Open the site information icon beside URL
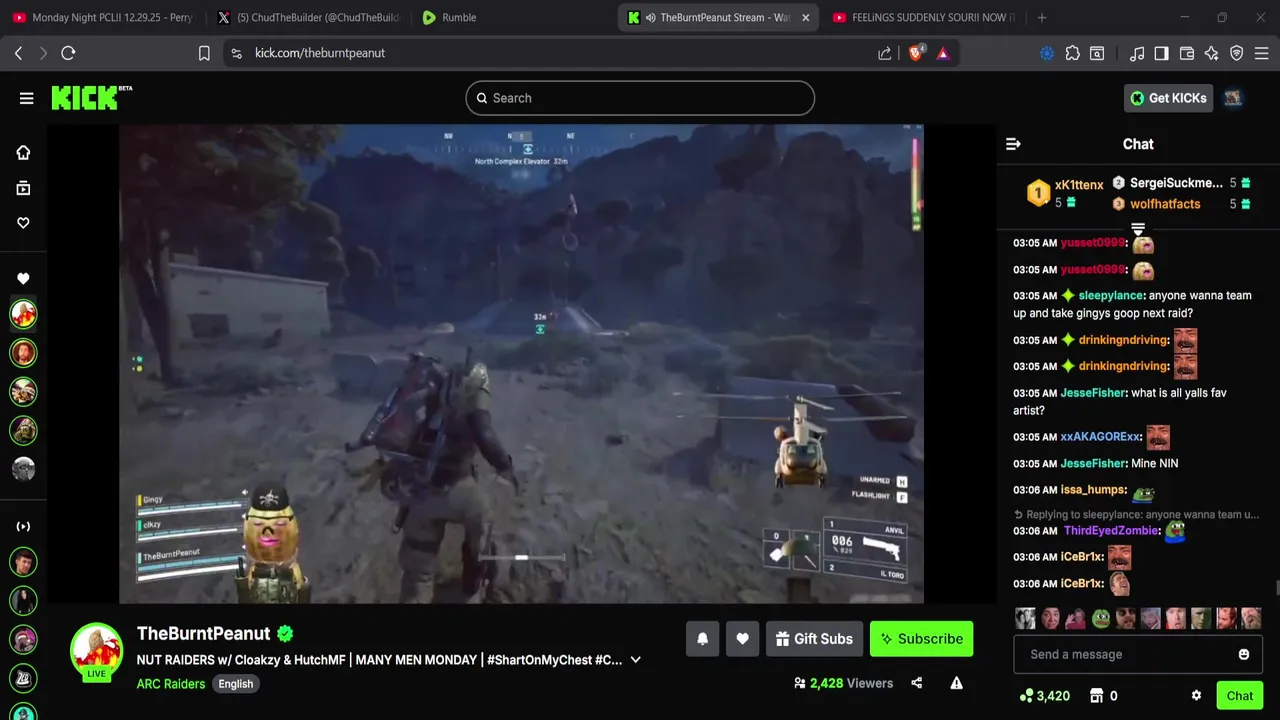Image resolution: width=1280 pixels, height=720 pixels. [x=236, y=53]
